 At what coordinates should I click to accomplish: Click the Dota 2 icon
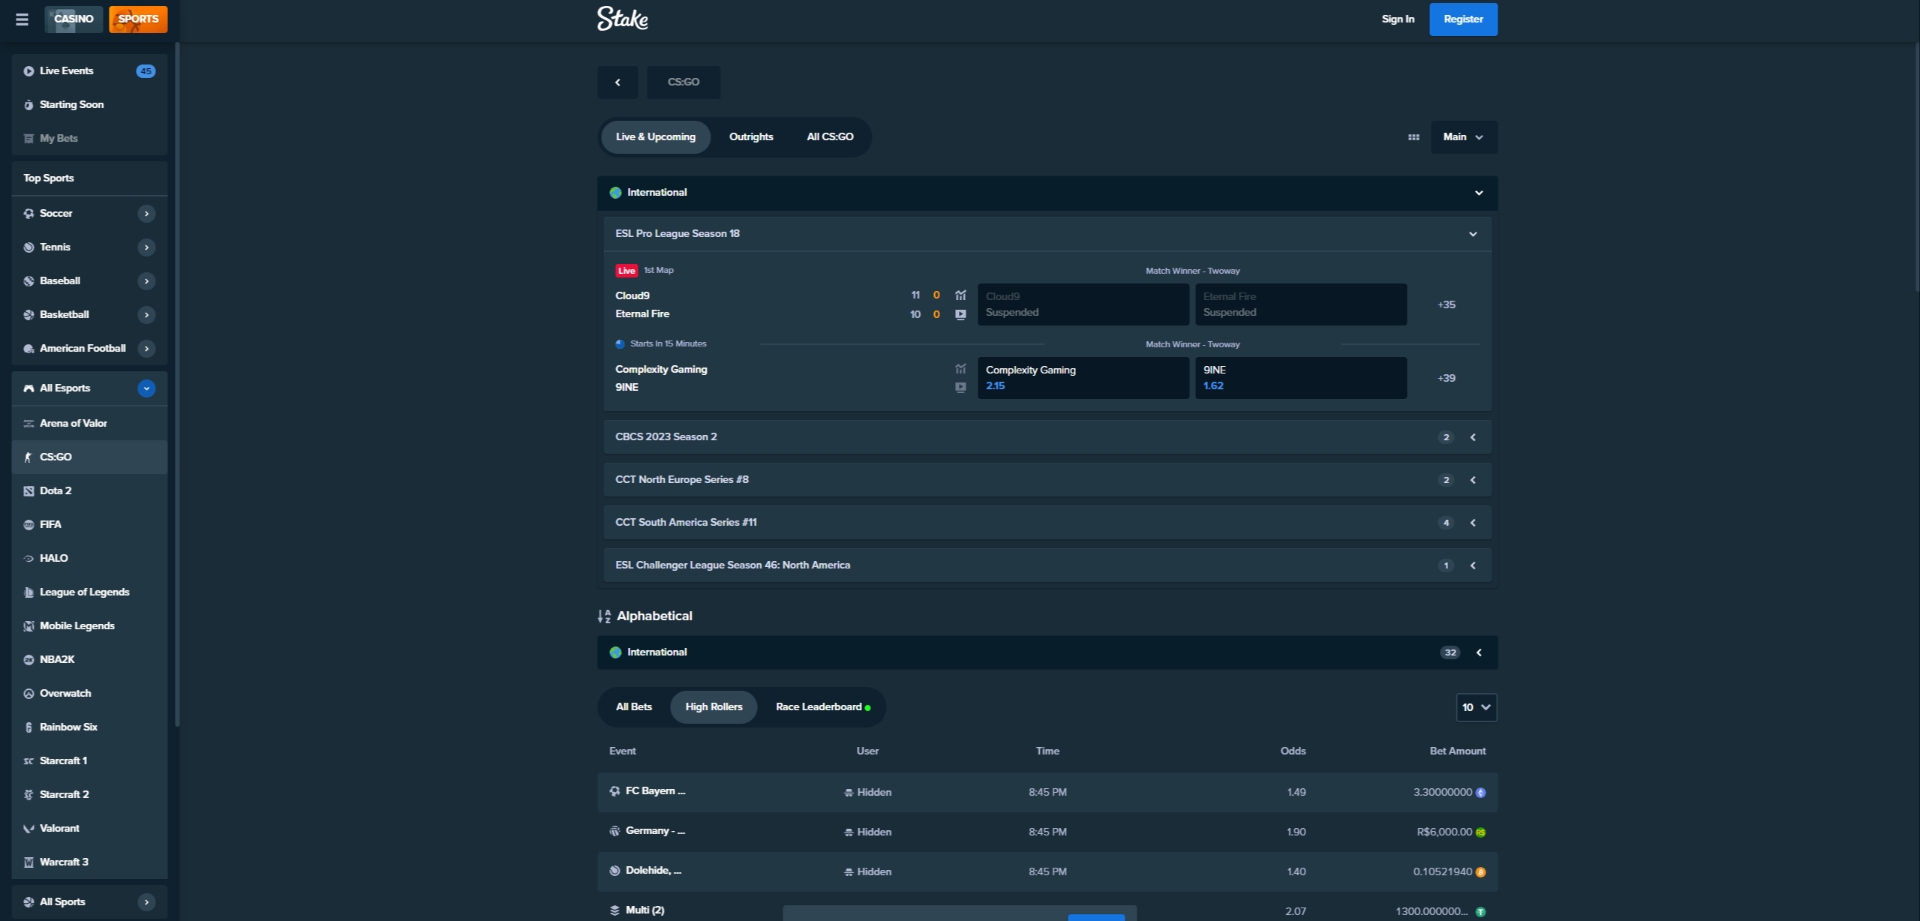[29, 491]
